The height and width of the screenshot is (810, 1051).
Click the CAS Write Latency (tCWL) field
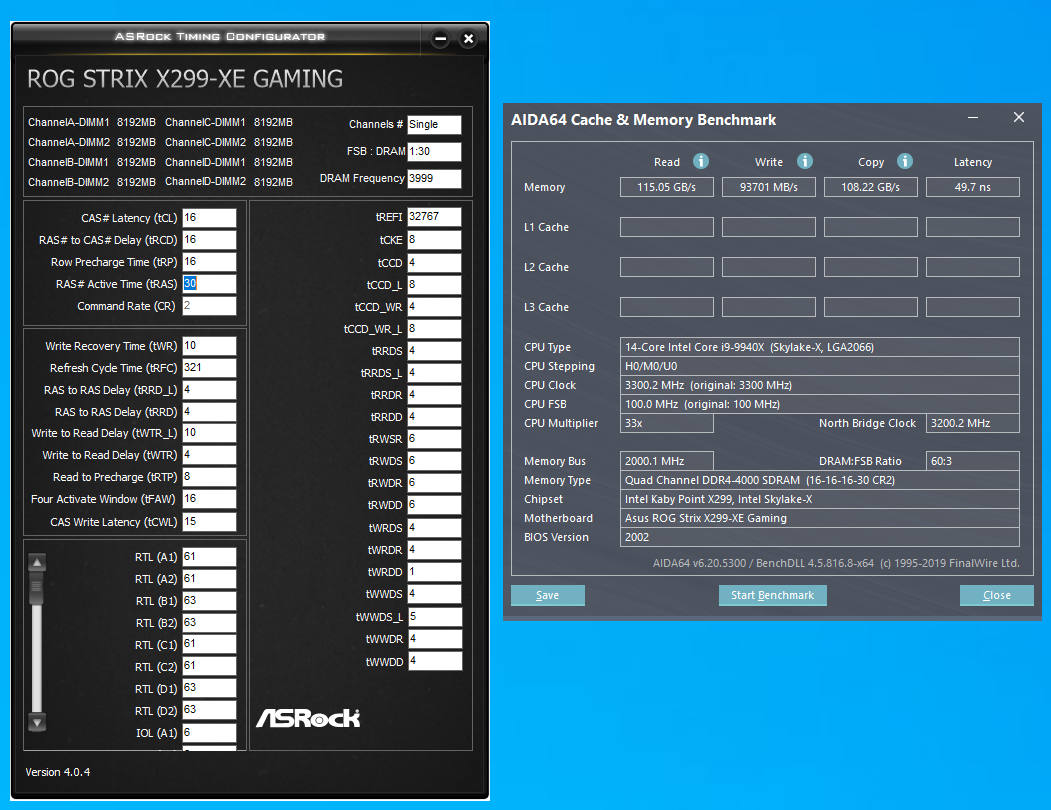point(209,522)
